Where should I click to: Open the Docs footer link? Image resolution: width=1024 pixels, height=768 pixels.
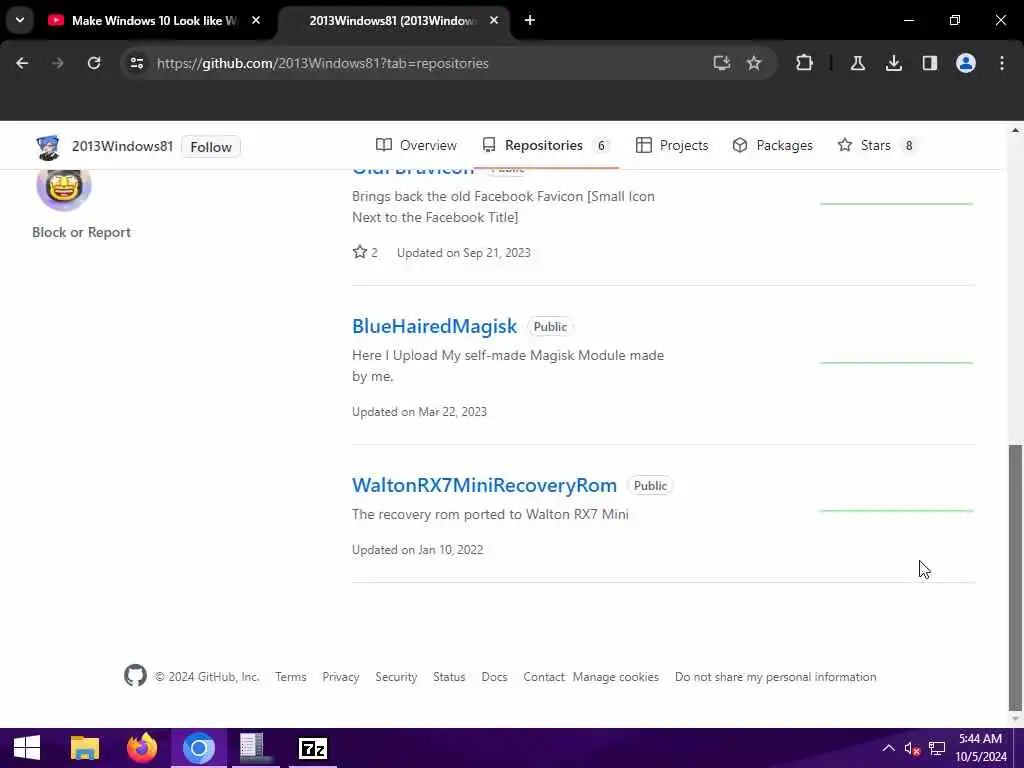(x=494, y=677)
